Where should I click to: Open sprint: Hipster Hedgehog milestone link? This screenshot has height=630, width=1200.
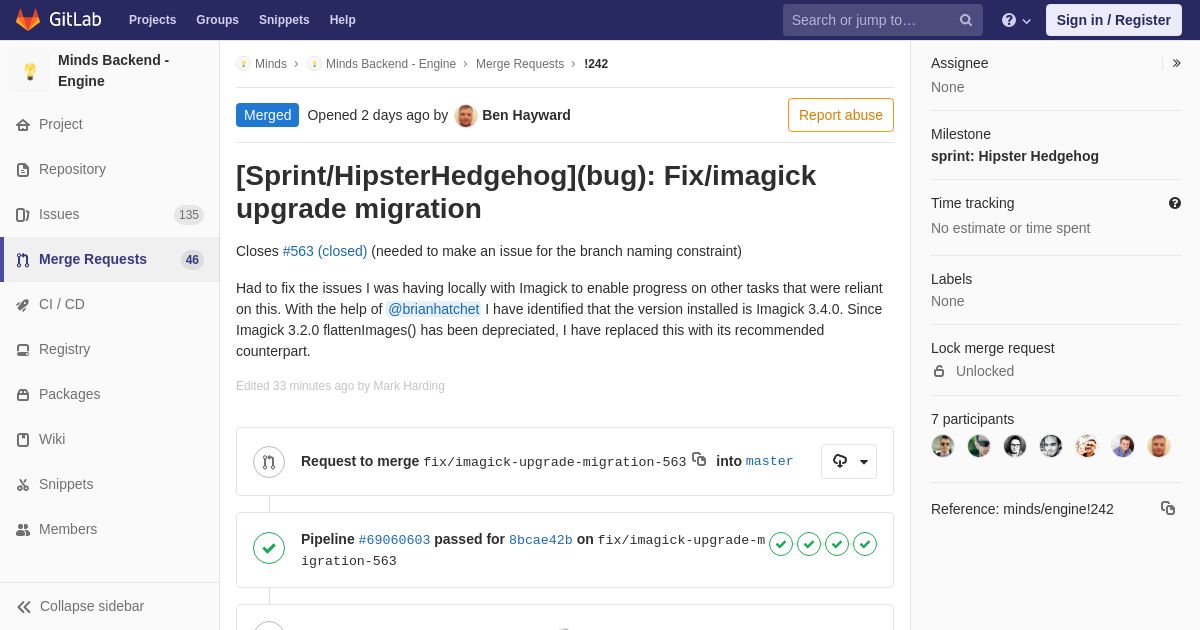tap(1015, 156)
